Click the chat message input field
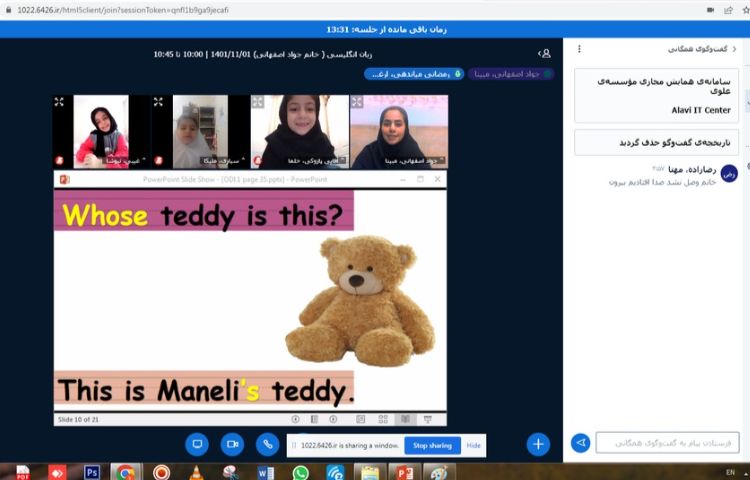This screenshot has height=480, width=750. 667,443
